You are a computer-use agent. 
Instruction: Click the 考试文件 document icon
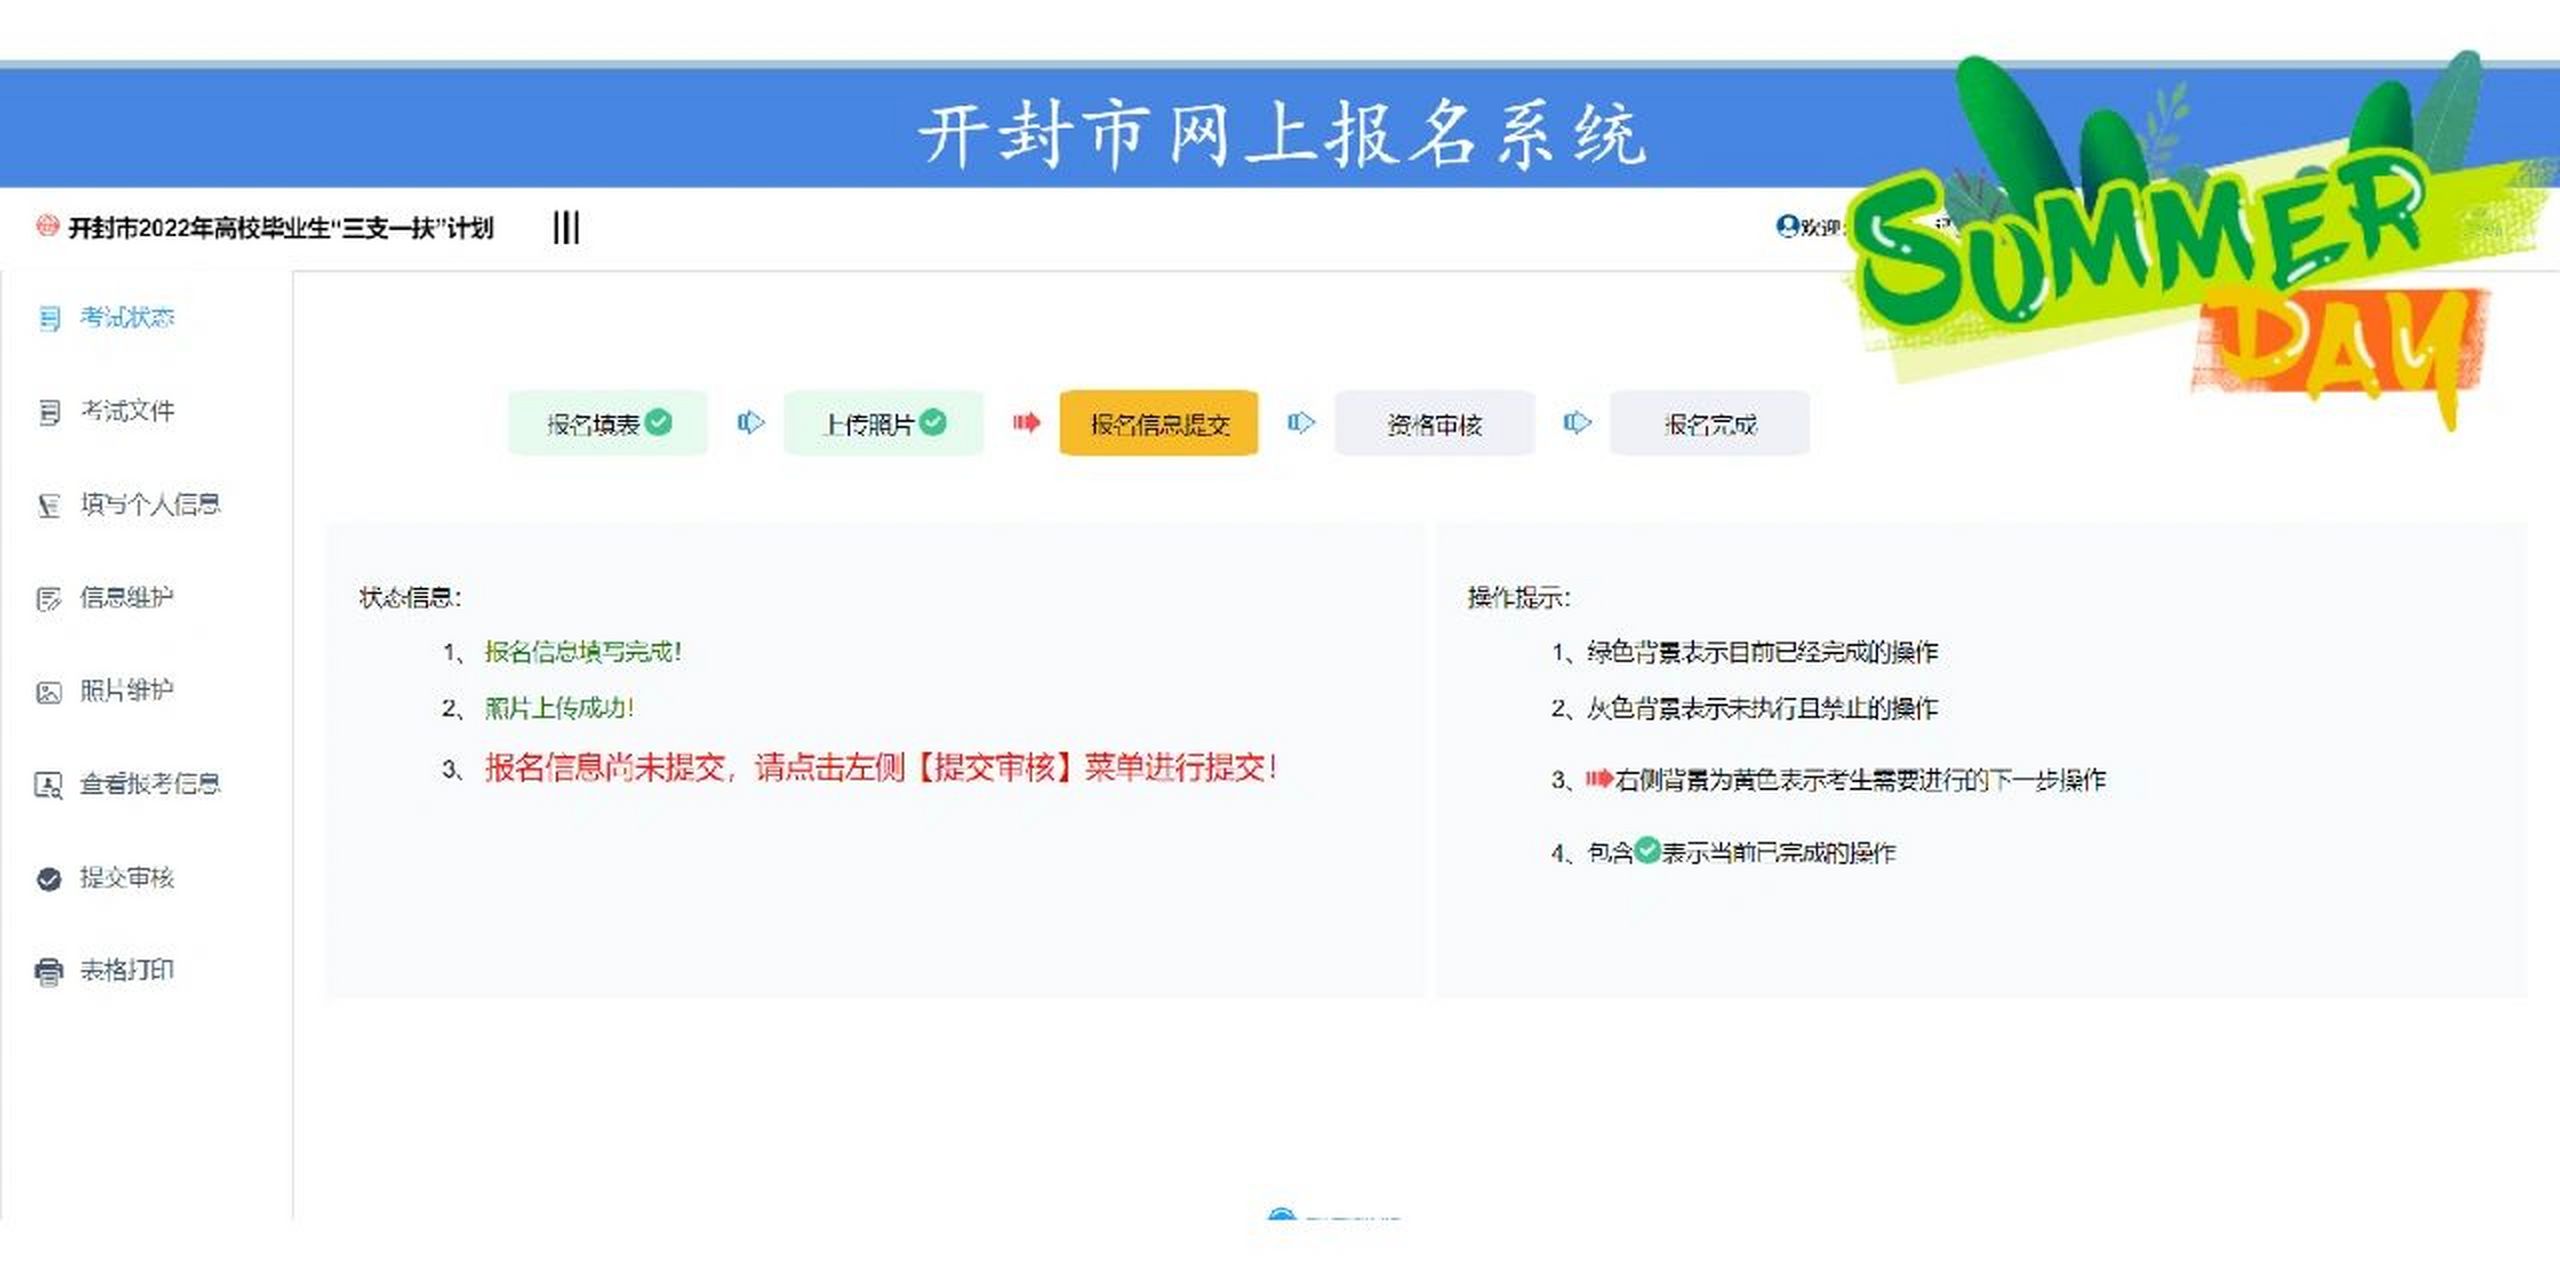click(x=48, y=412)
